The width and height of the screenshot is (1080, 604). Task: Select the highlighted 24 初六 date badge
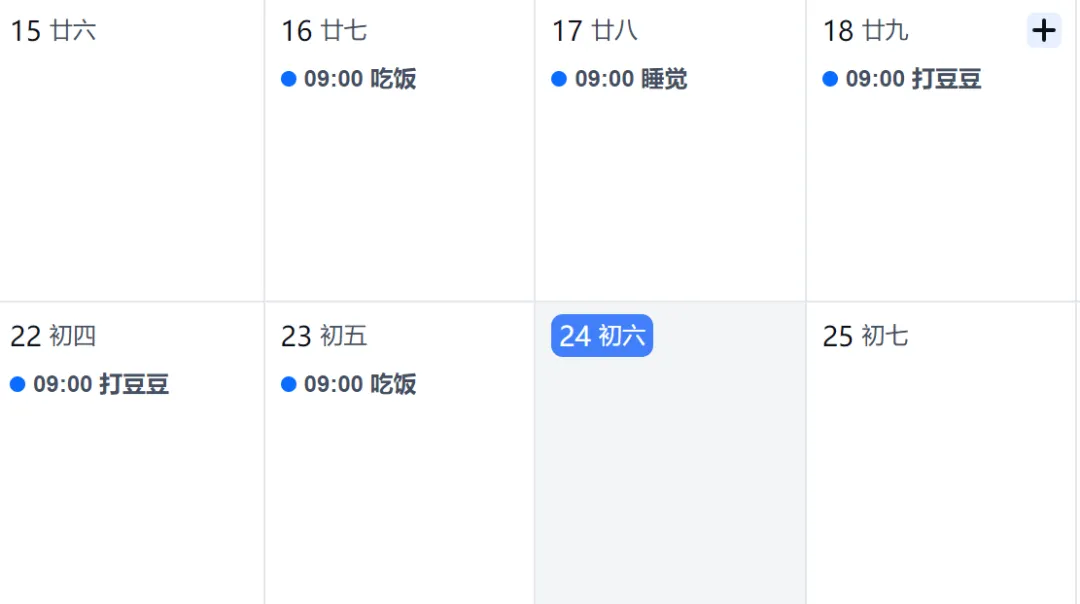click(602, 335)
